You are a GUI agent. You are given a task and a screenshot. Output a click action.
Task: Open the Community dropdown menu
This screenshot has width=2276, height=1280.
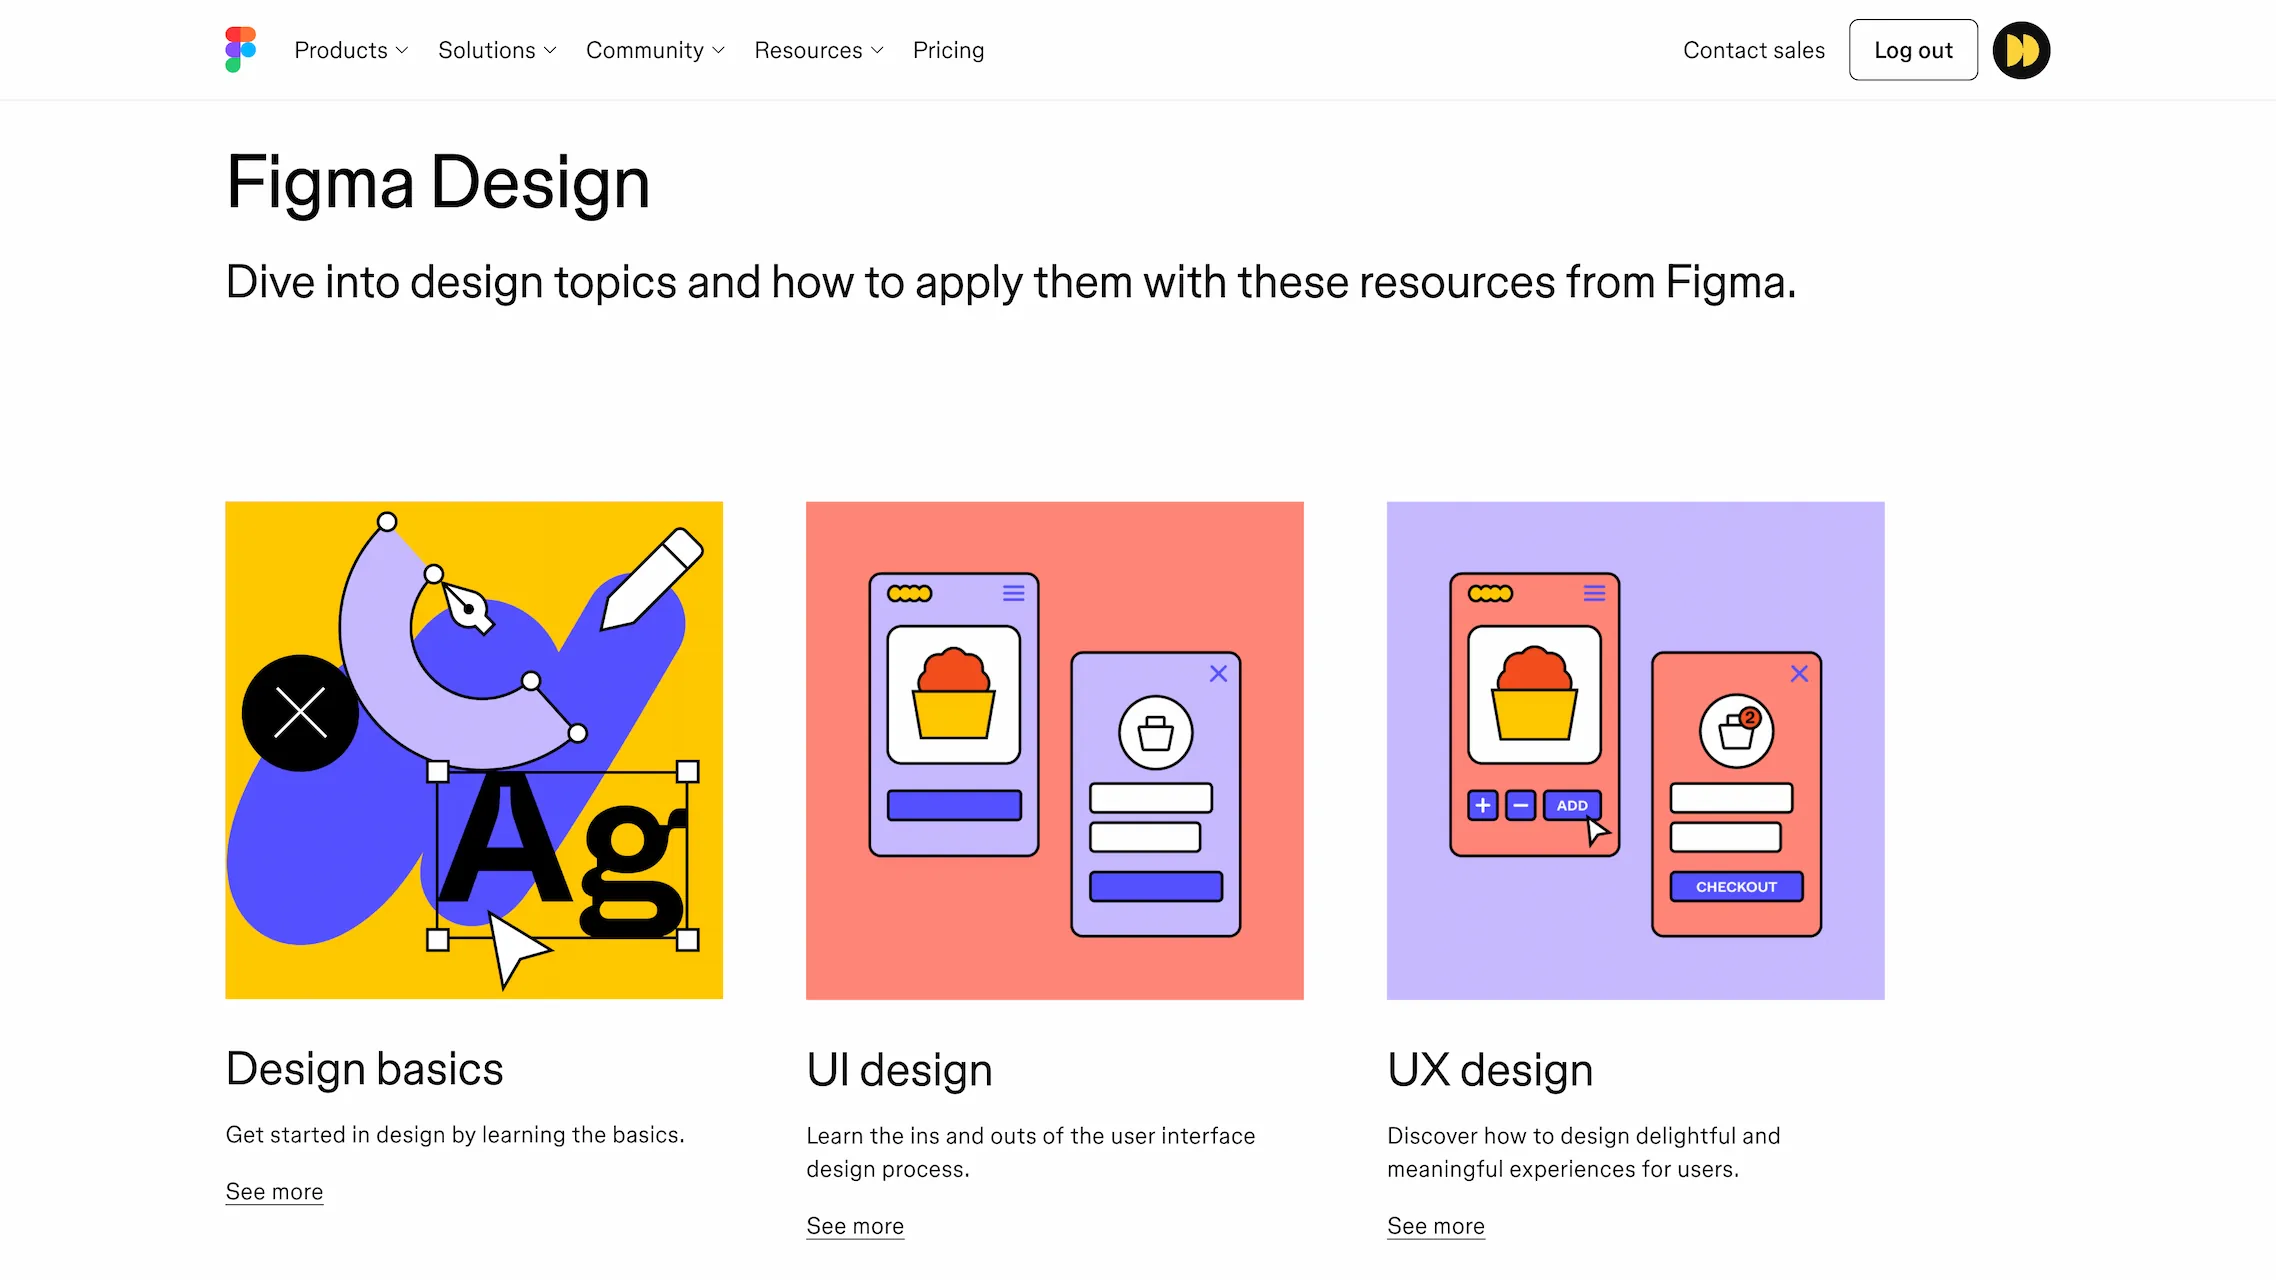tap(655, 50)
